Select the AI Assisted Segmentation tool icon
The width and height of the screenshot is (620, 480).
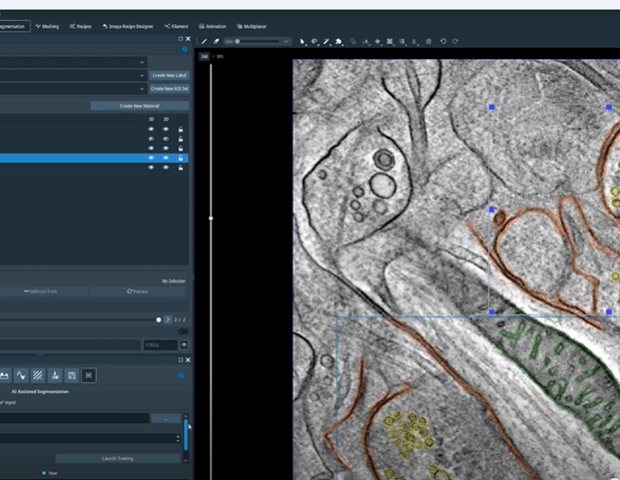click(x=89, y=375)
